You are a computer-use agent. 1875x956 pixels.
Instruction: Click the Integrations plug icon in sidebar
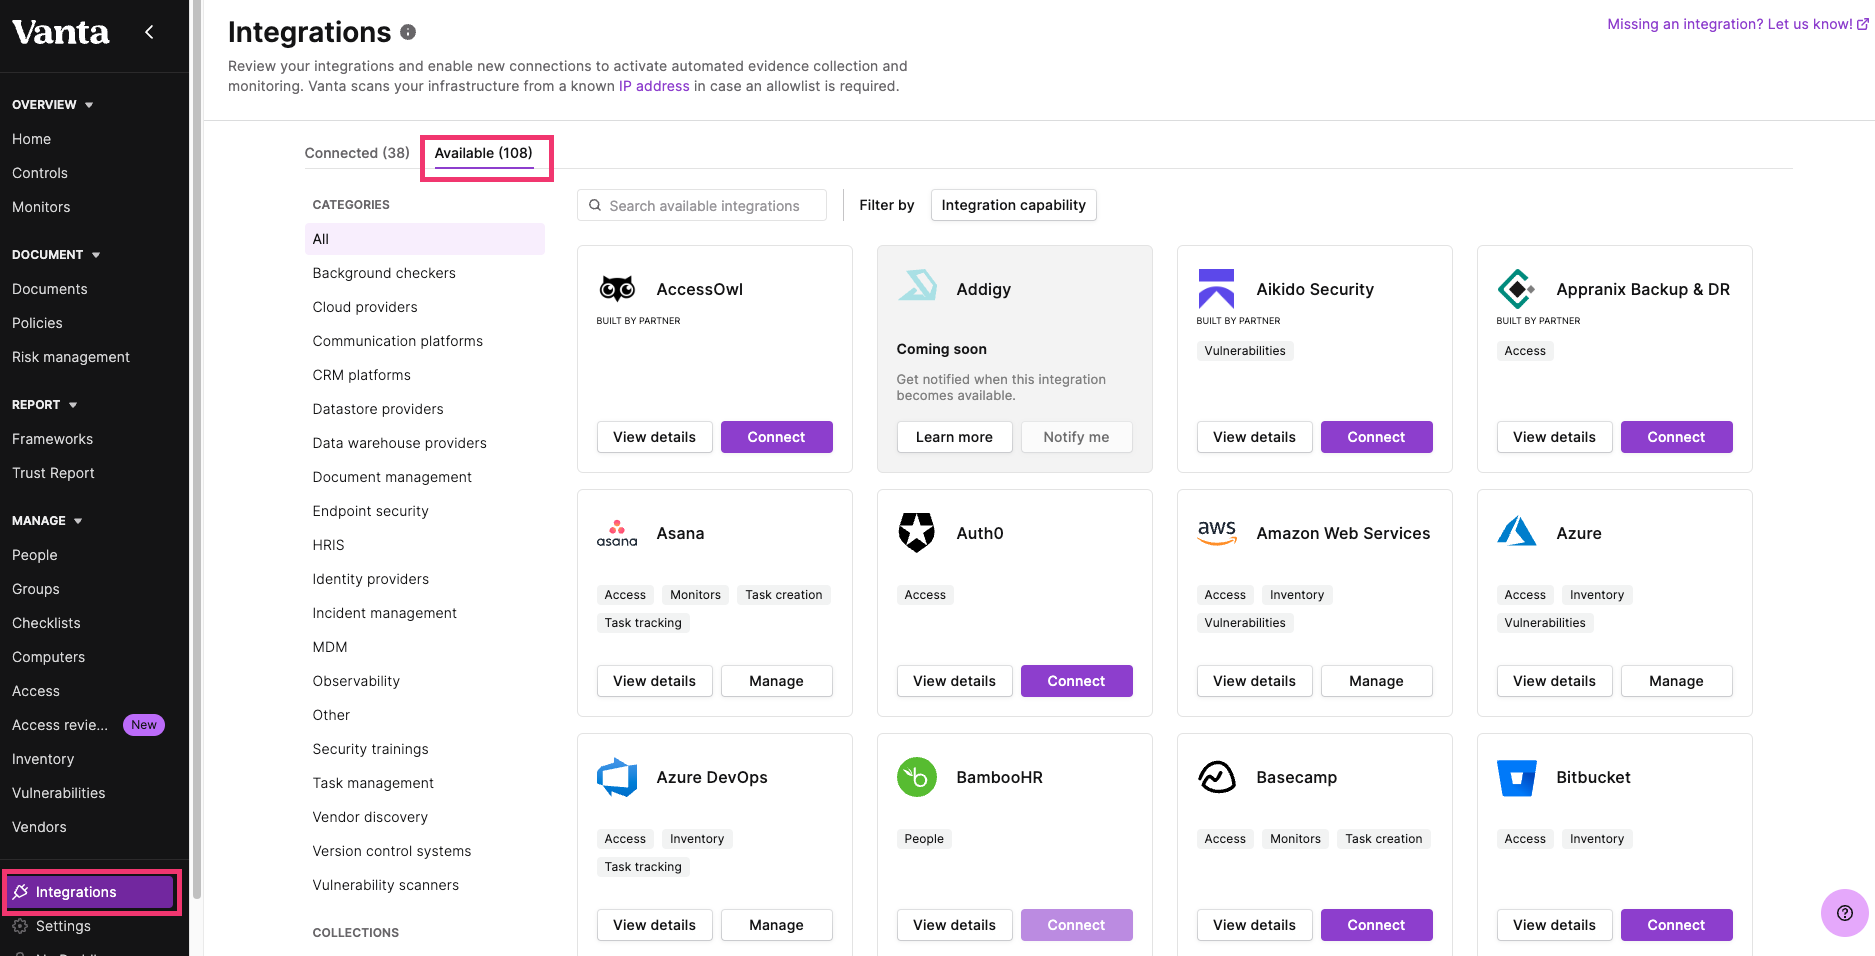20,892
